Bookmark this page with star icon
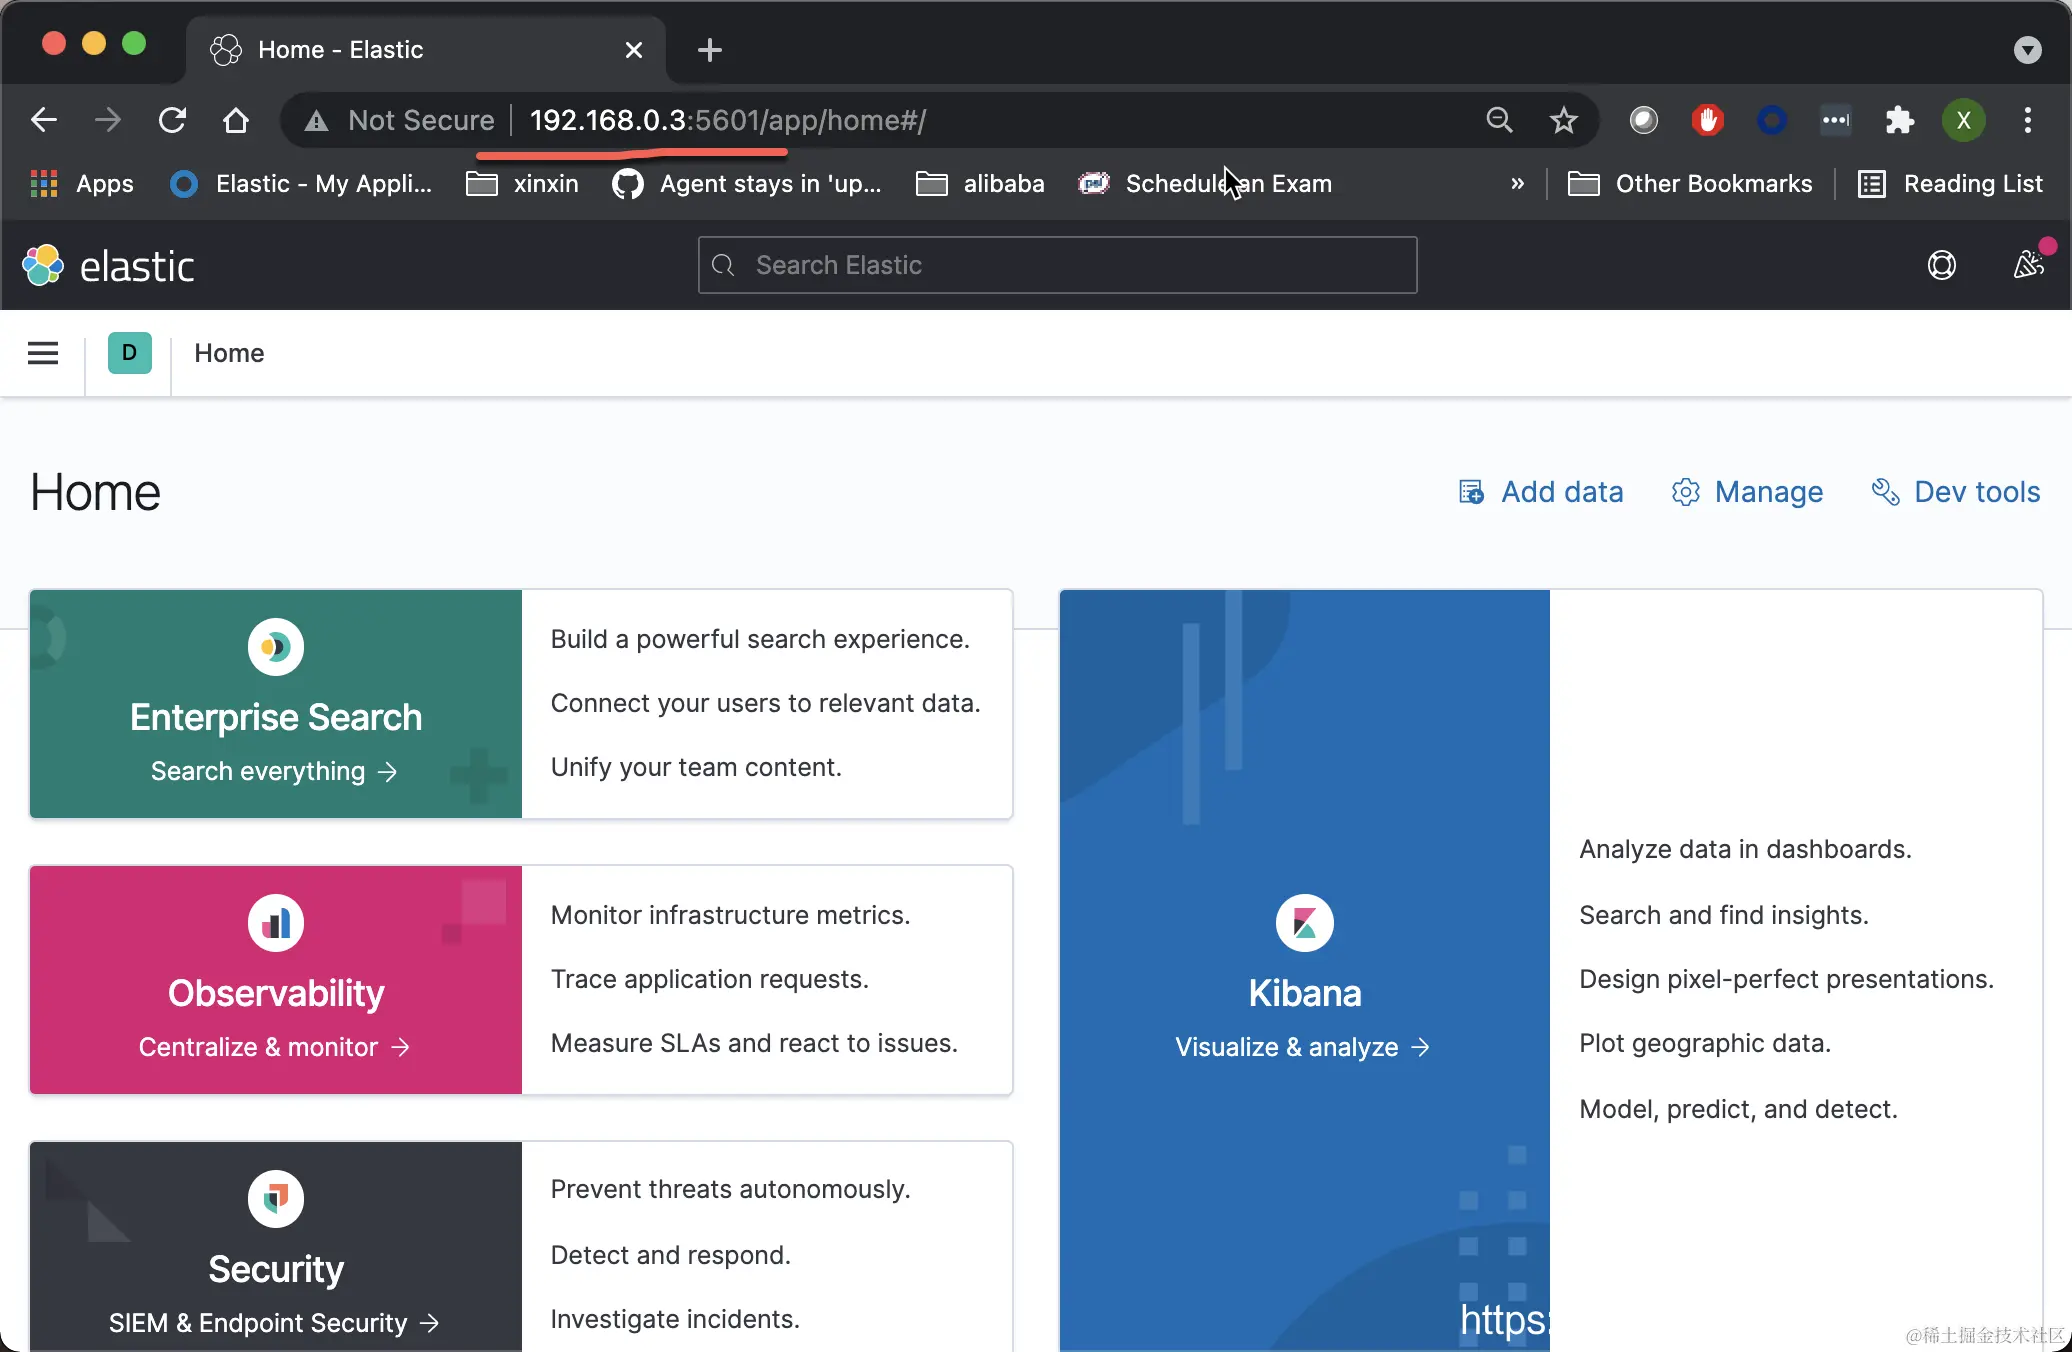The height and width of the screenshot is (1352, 2072). pyautogui.click(x=1563, y=120)
